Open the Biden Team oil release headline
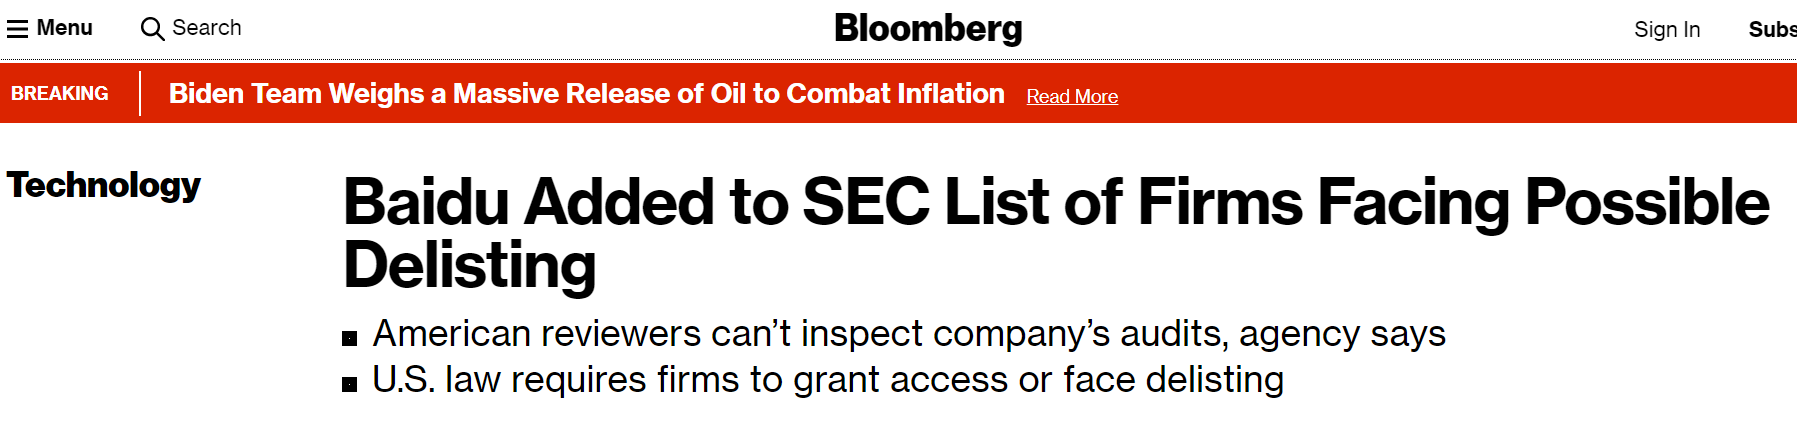The image size is (1797, 429). (586, 93)
